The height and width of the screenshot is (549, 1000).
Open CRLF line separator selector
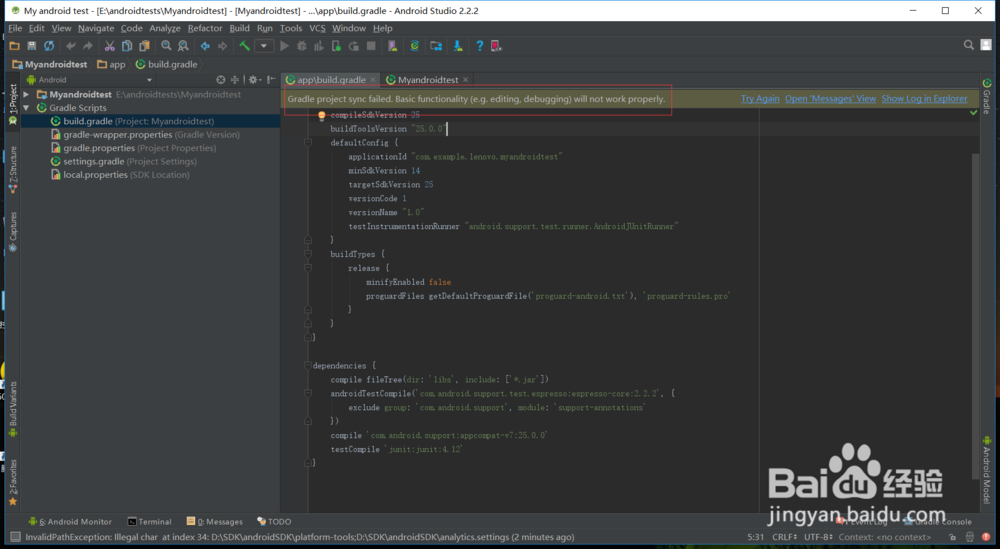coord(784,537)
